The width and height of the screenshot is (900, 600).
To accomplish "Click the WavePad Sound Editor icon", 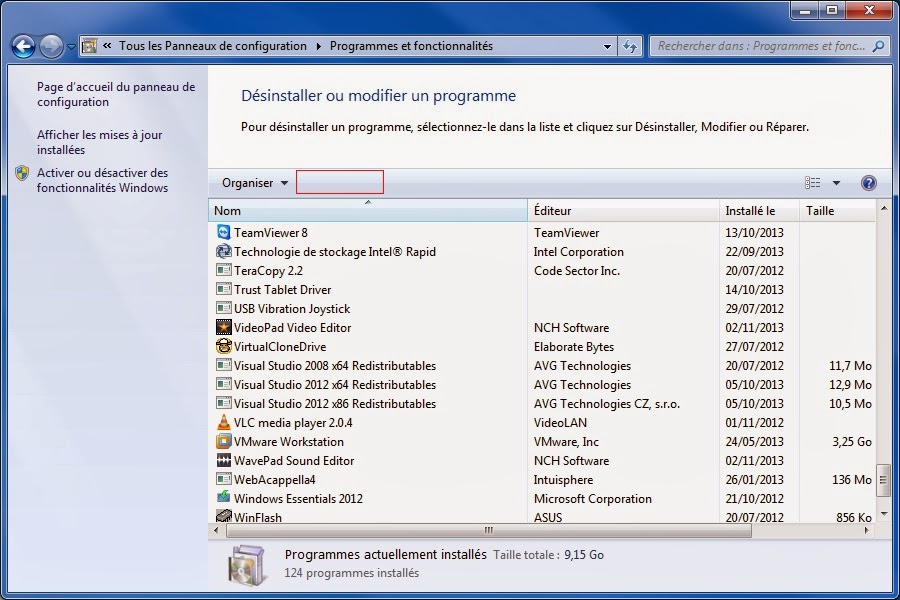I will 223,460.
